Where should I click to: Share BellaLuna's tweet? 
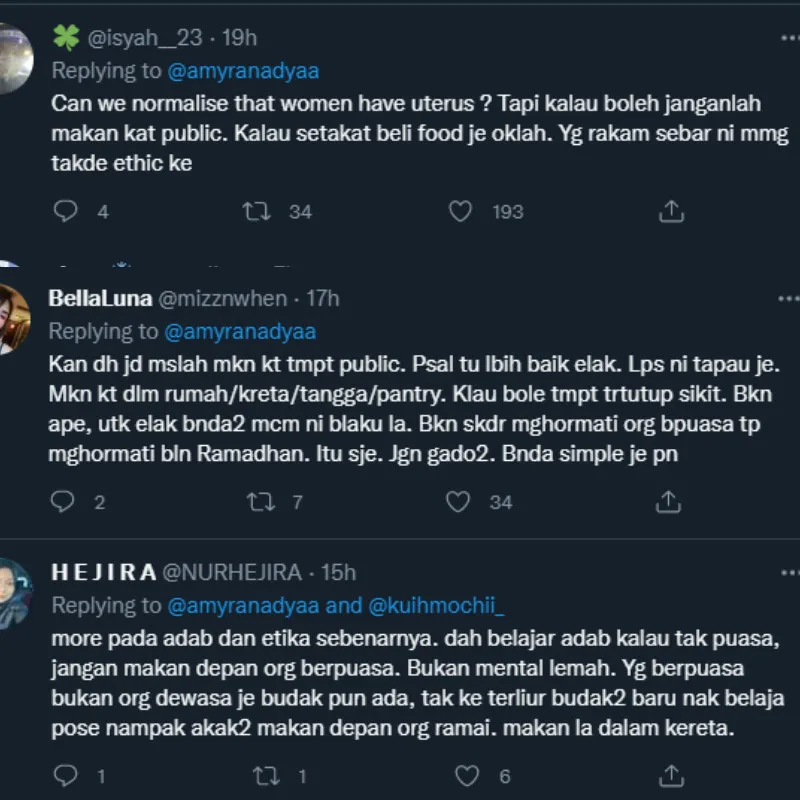[x=672, y=502]
